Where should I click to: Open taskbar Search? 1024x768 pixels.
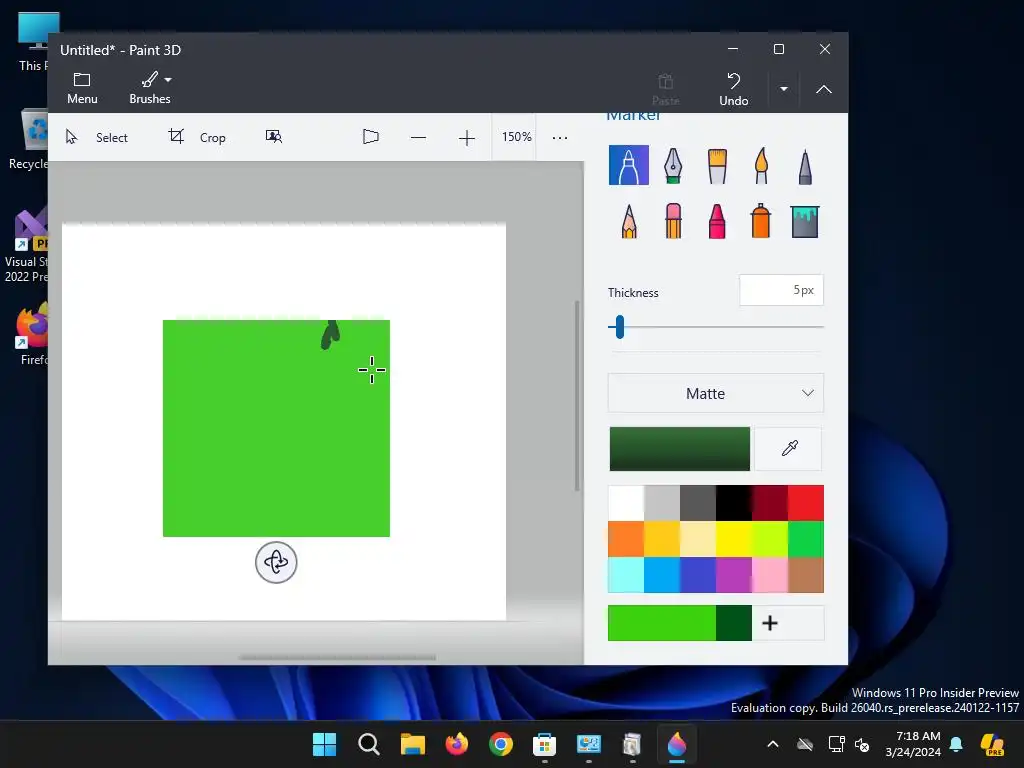pyautogui.click(x=368, y=744)
